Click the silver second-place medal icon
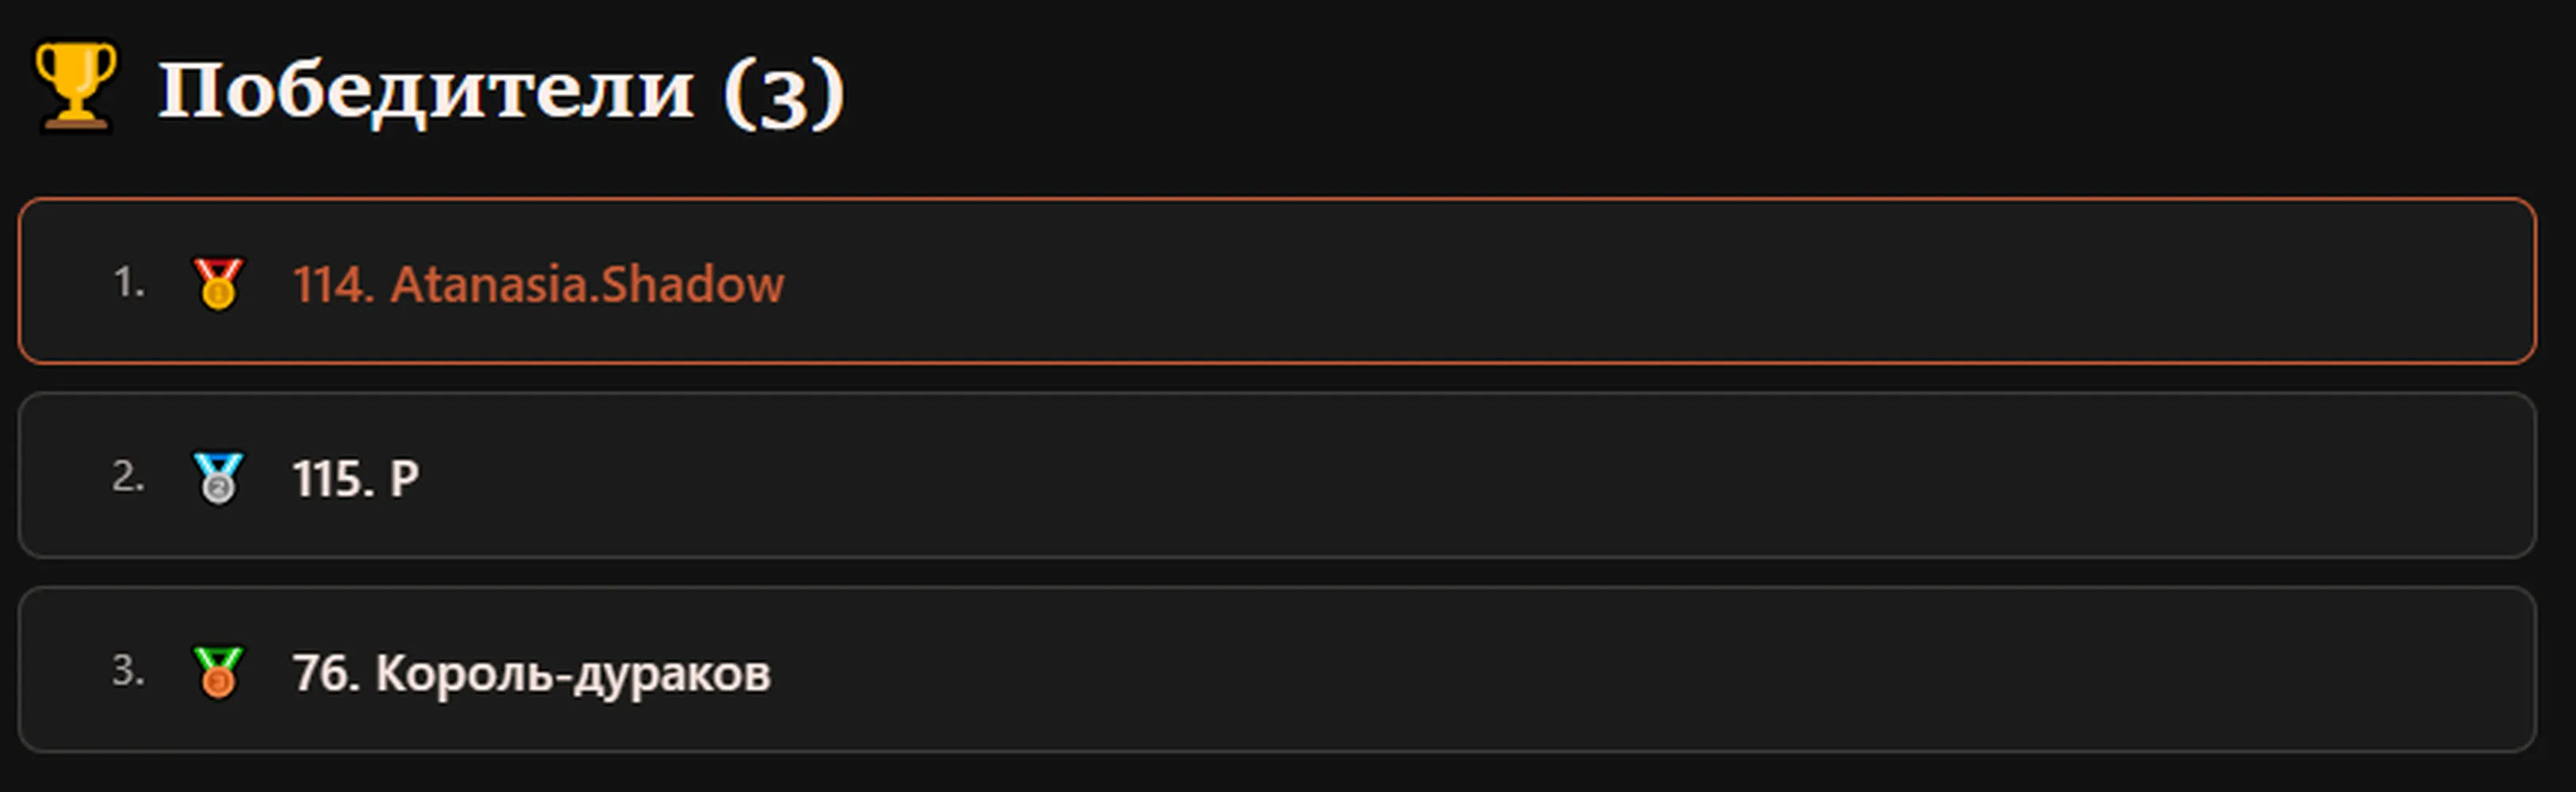Screen dimensions: 2576x792 (218, 478)
